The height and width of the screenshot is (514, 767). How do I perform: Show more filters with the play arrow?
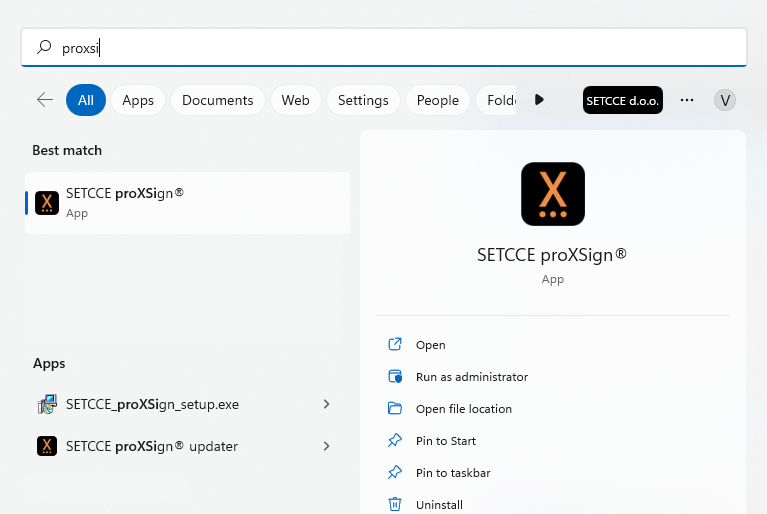539,100
